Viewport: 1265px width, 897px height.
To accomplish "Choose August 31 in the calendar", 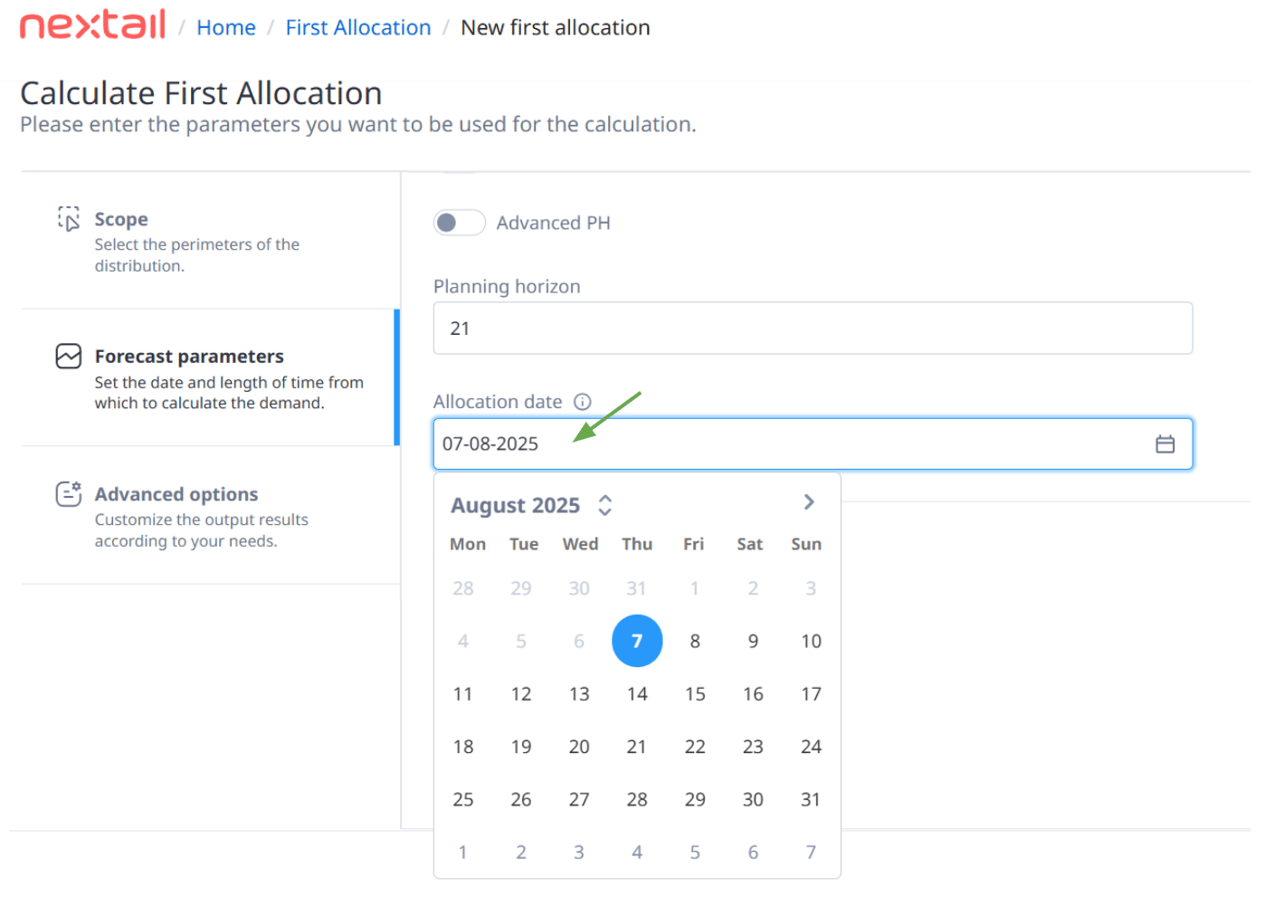I will point(811,800).
